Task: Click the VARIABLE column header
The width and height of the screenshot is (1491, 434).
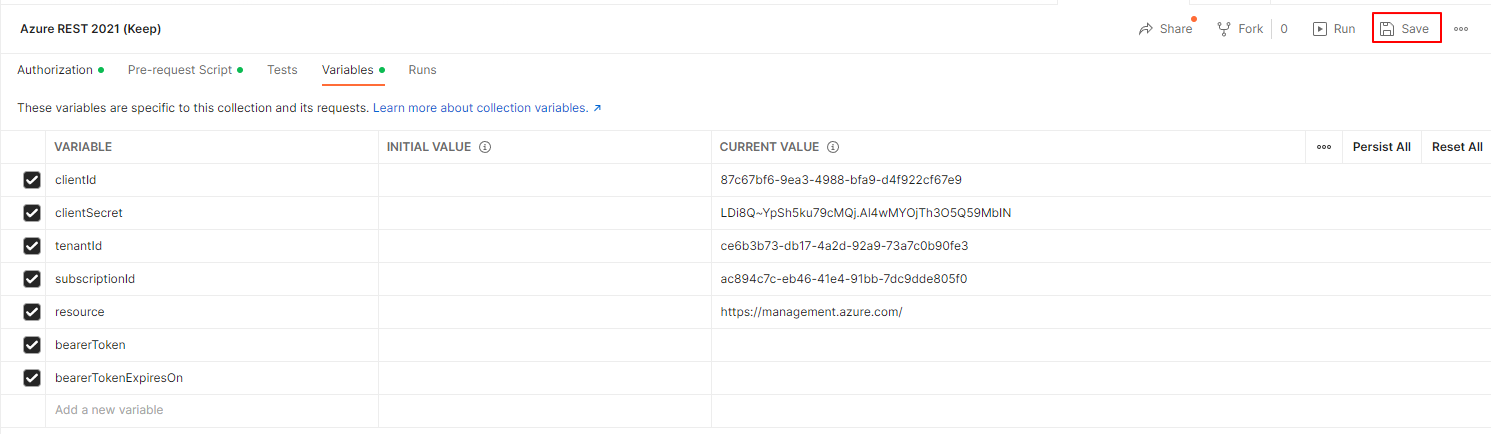Action: pyautogui.click(x=83, y=147)
